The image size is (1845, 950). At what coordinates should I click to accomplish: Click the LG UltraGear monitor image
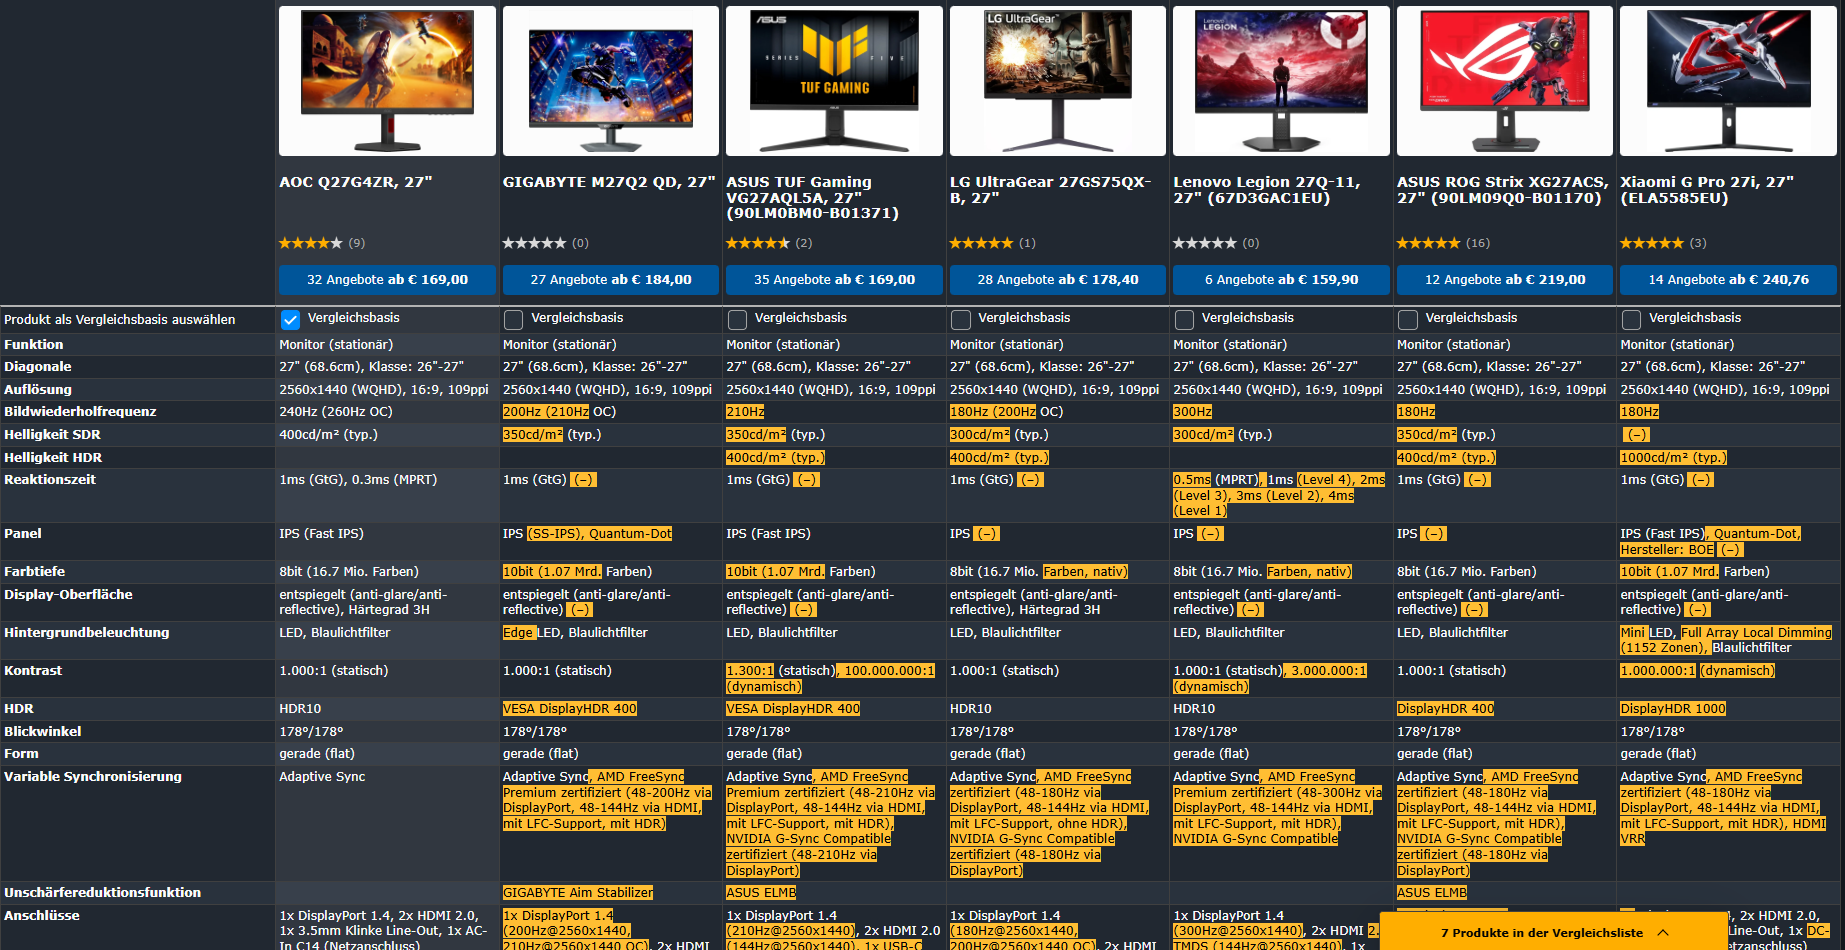click(x=1058, y=81)
